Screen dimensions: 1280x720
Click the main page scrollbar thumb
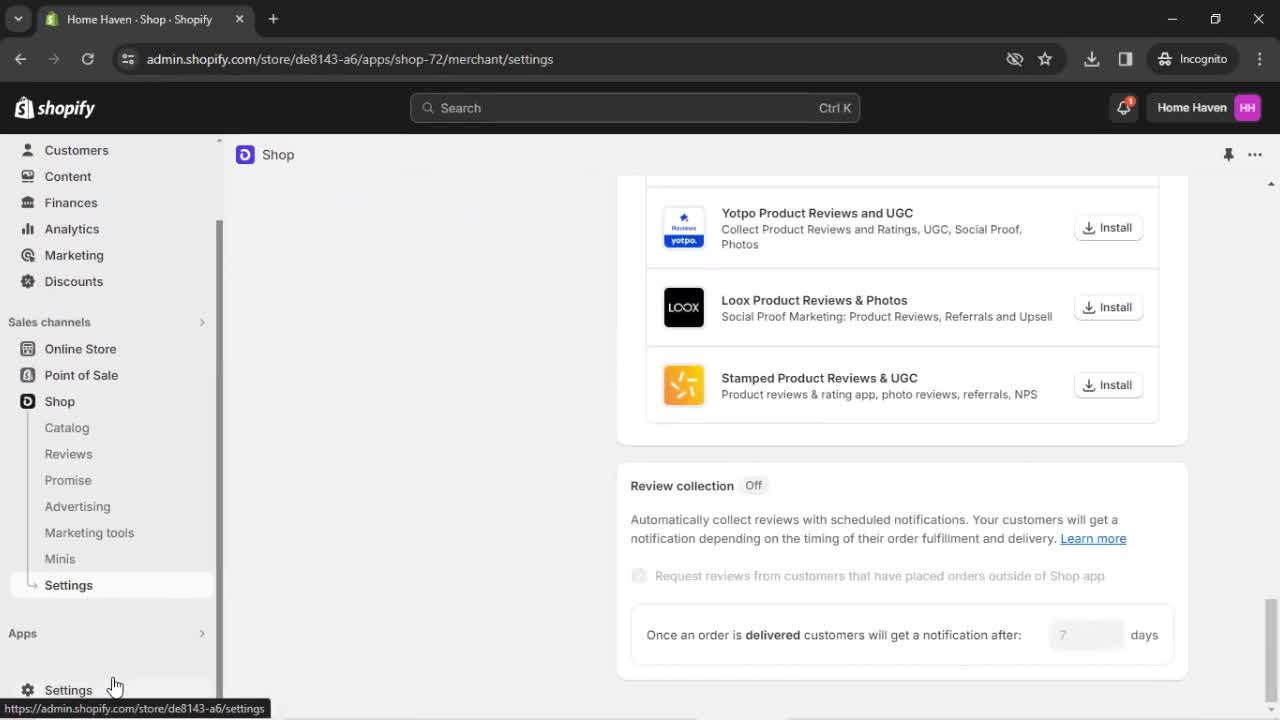(1271, 650)
